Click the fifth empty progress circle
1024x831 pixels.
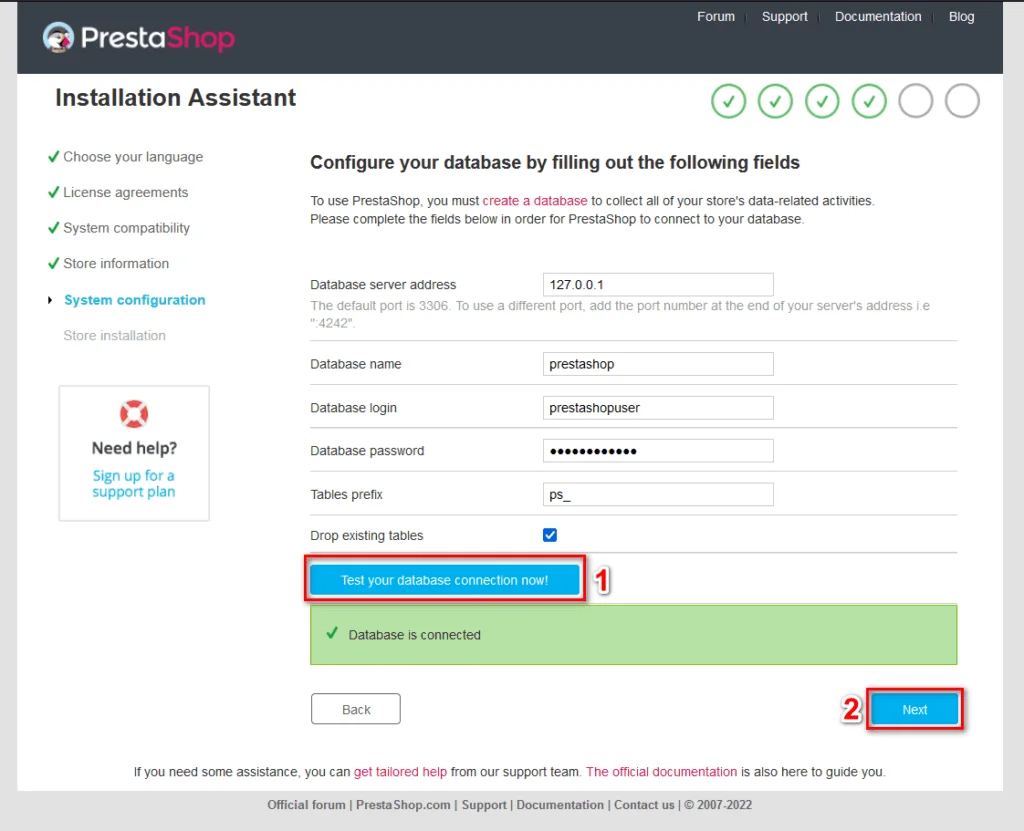[x=916, y=101]
